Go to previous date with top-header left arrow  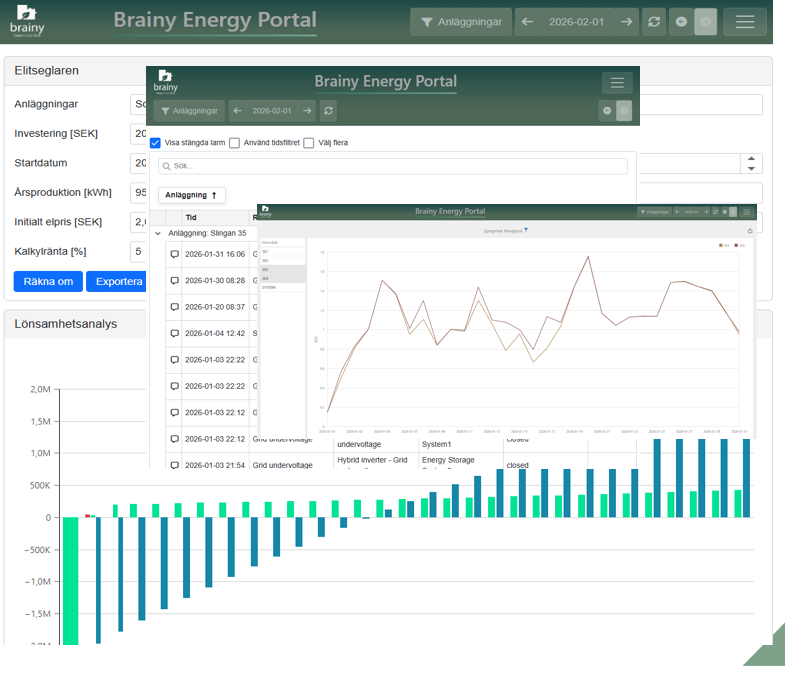click(527, 22)
